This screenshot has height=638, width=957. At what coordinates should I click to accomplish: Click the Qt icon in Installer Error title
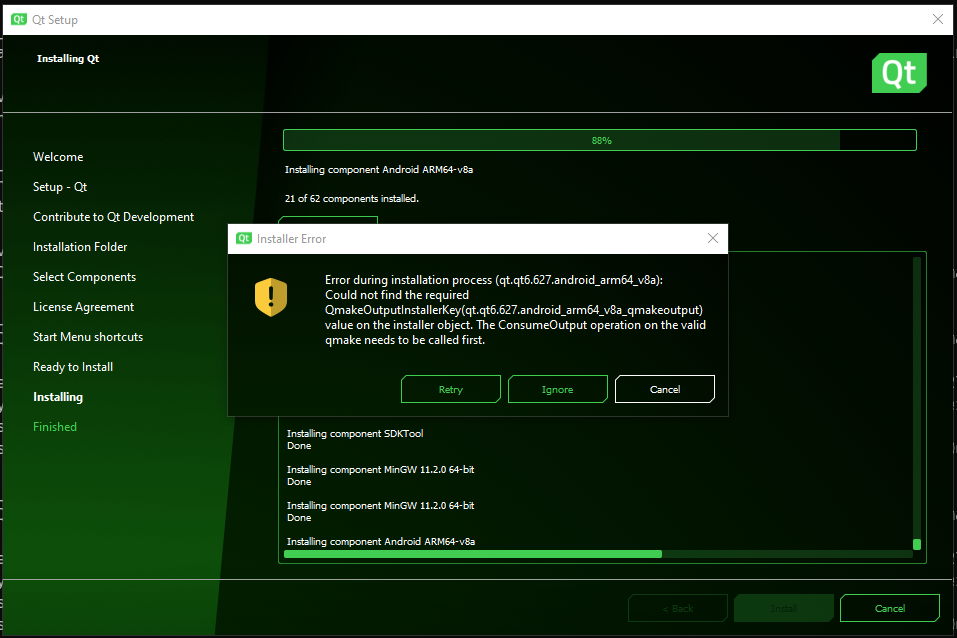point(244,238)
